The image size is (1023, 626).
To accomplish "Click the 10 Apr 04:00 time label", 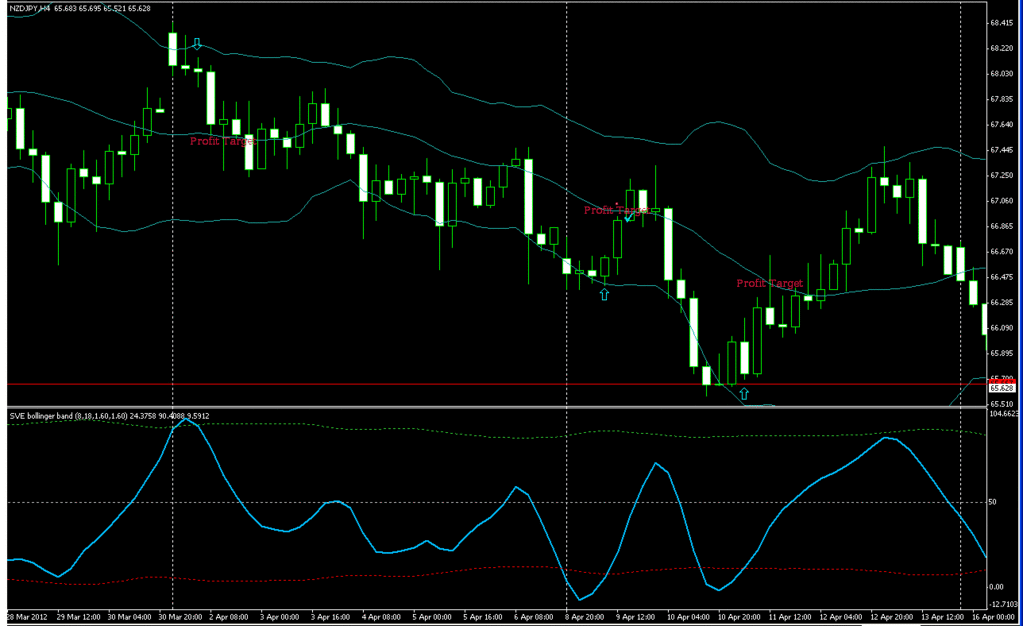I will pyautogui.click(x=688, y=617).
